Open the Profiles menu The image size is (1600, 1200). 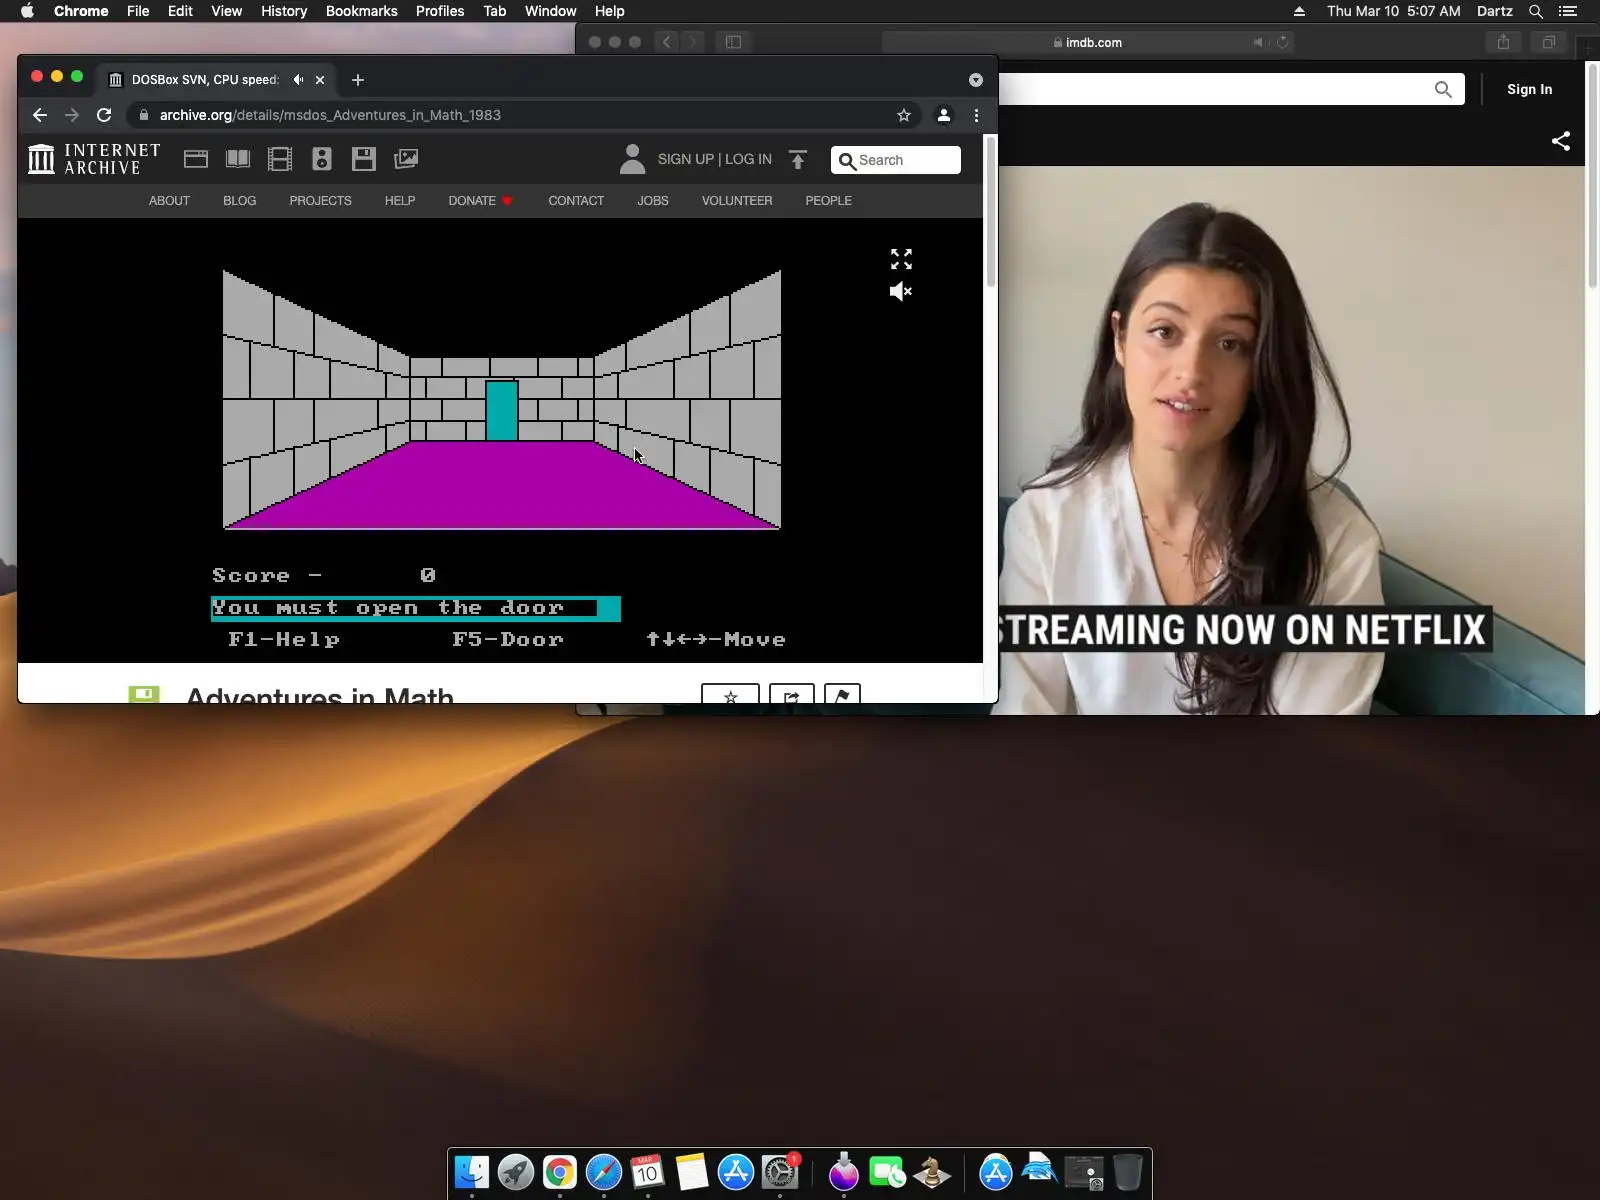click(x=440, y=11)
